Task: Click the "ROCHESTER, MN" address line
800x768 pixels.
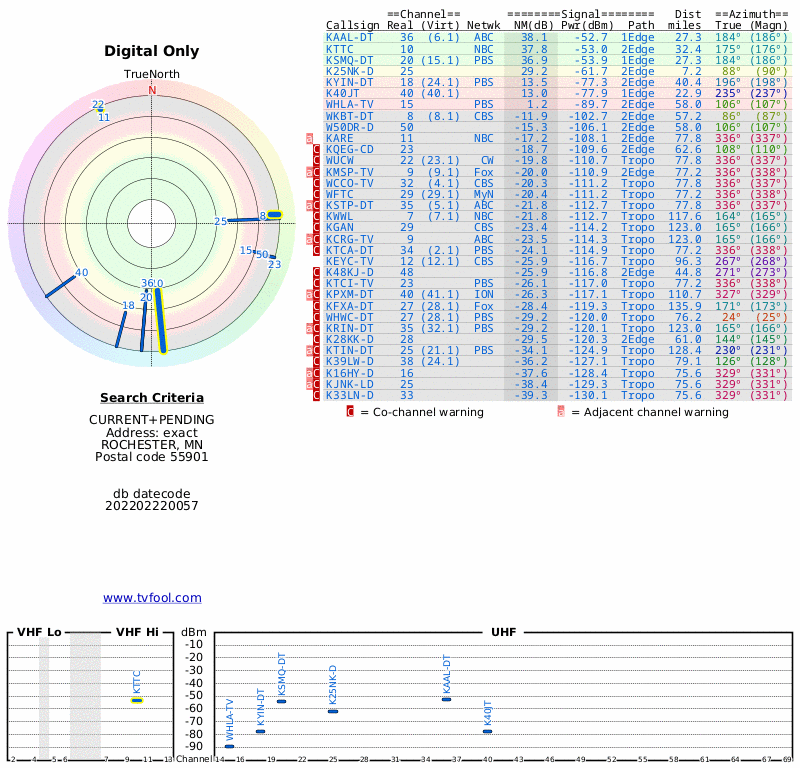Action: 152,444
